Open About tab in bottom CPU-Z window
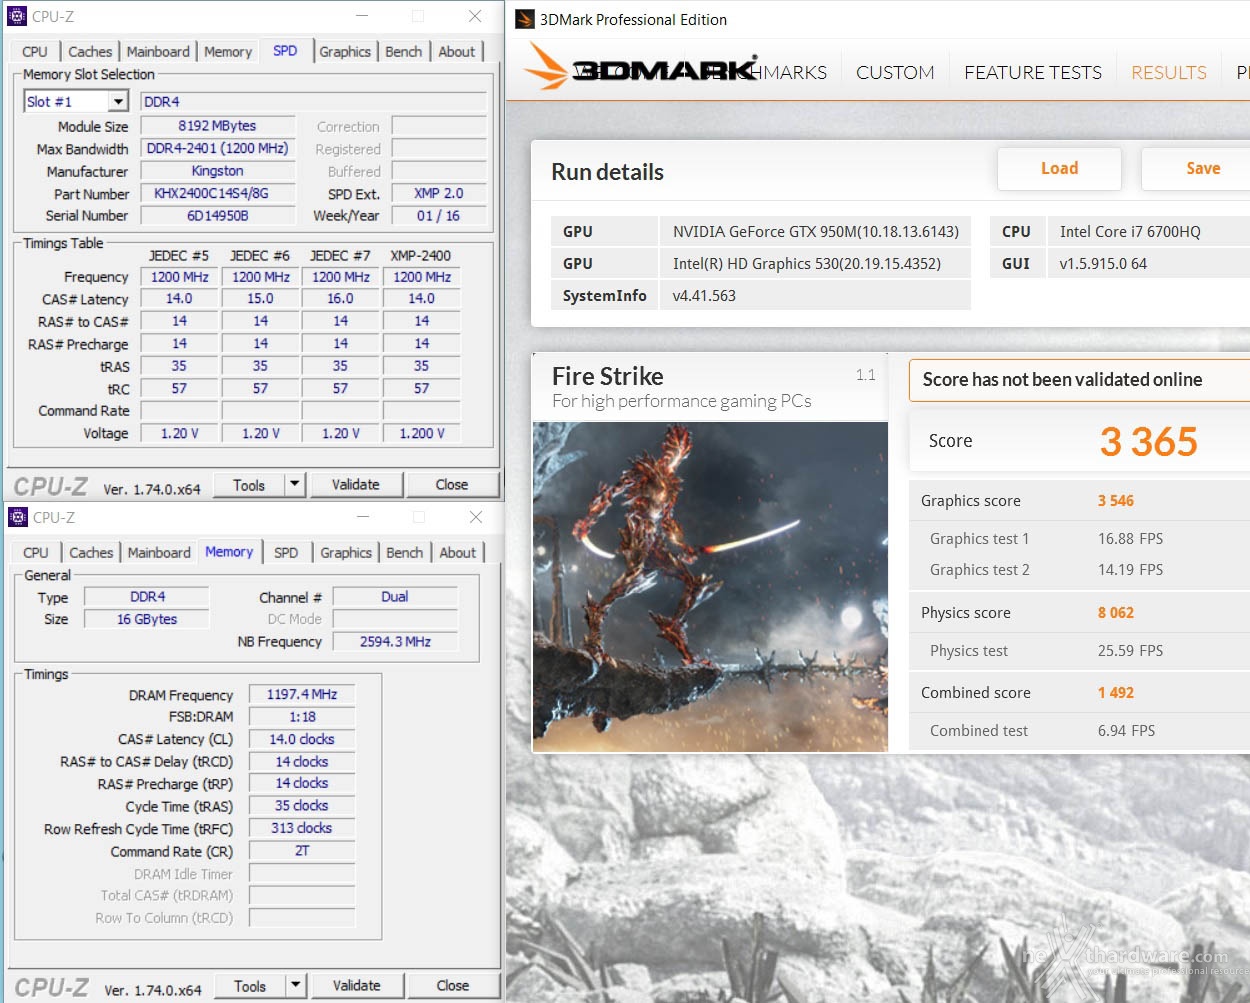Image resolution: width=1250 pixels, height=1003 pixels. tap(458, 553)
